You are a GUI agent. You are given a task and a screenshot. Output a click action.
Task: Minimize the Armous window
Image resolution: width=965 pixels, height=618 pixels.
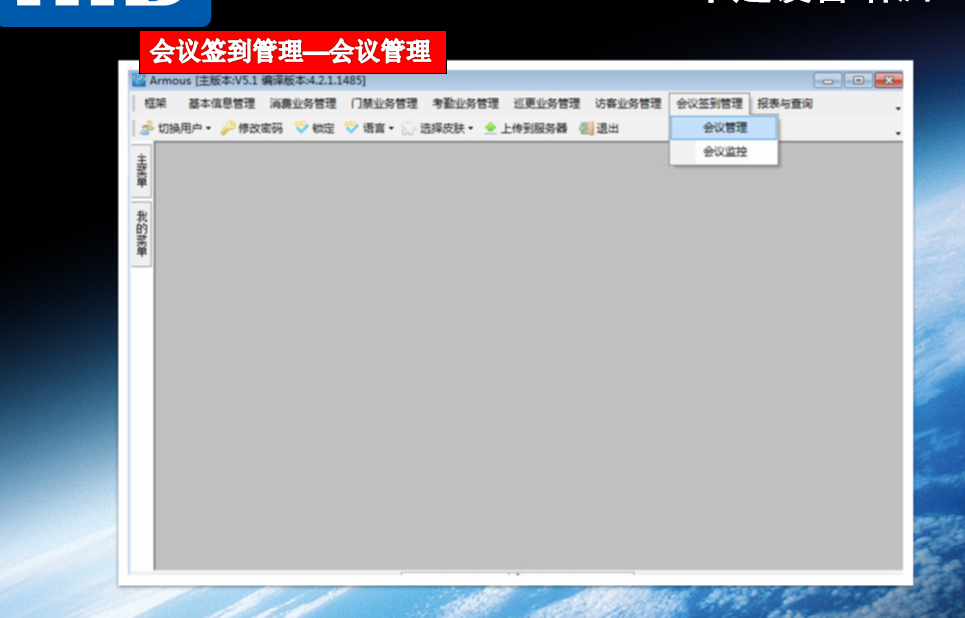(x=828, y=80)
